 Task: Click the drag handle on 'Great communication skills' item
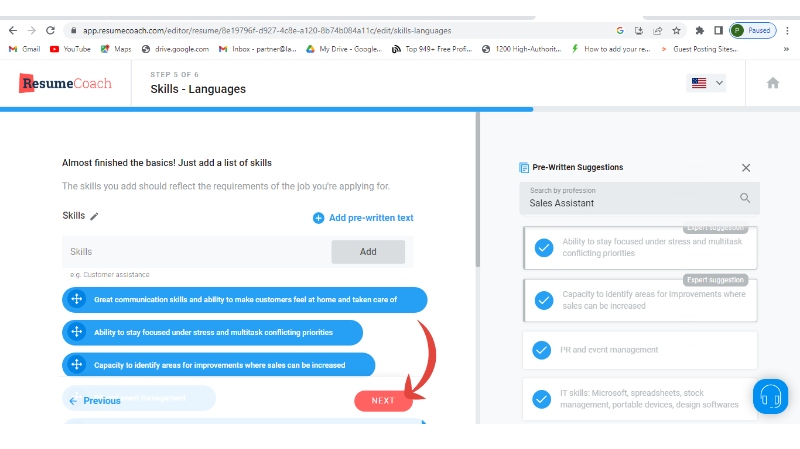[x=77, y=300]
